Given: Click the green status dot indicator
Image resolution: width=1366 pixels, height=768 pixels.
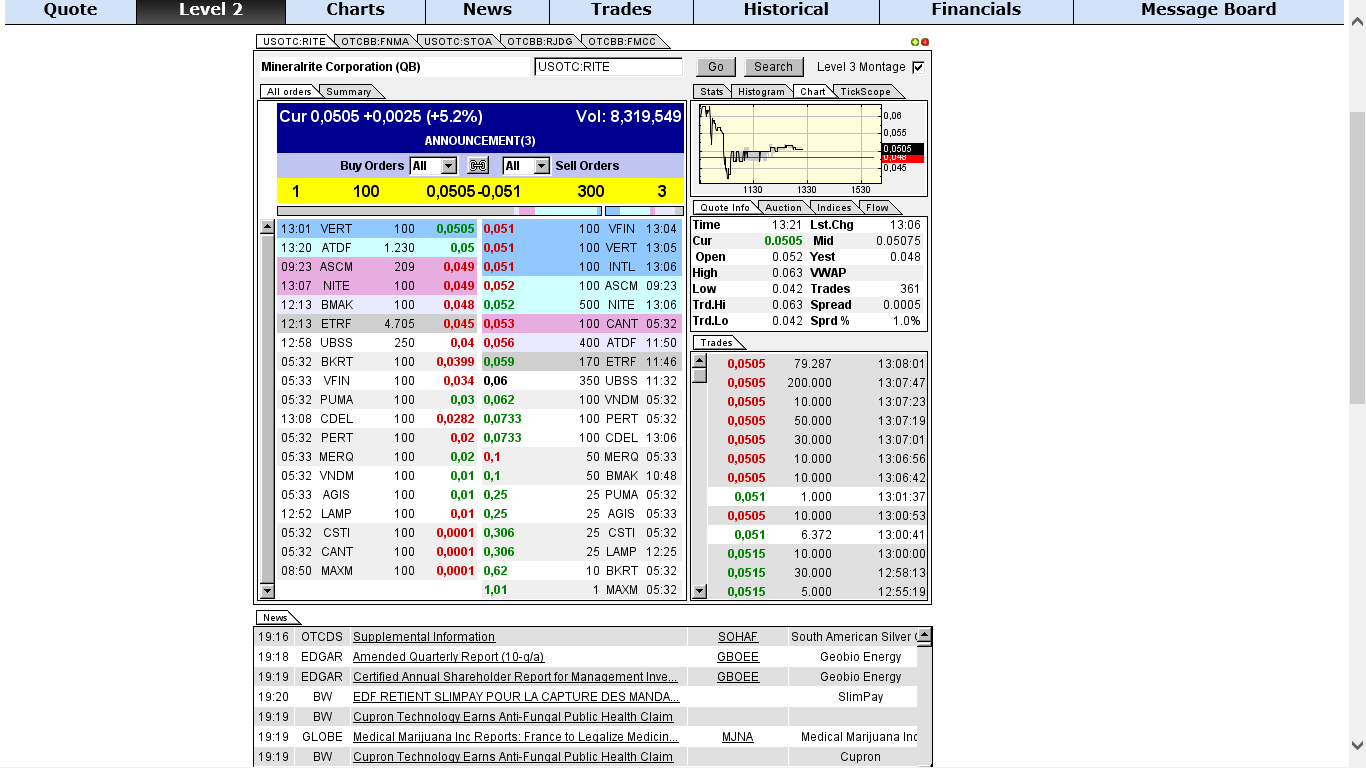Looking at the screenshot, I should (915, 42).
